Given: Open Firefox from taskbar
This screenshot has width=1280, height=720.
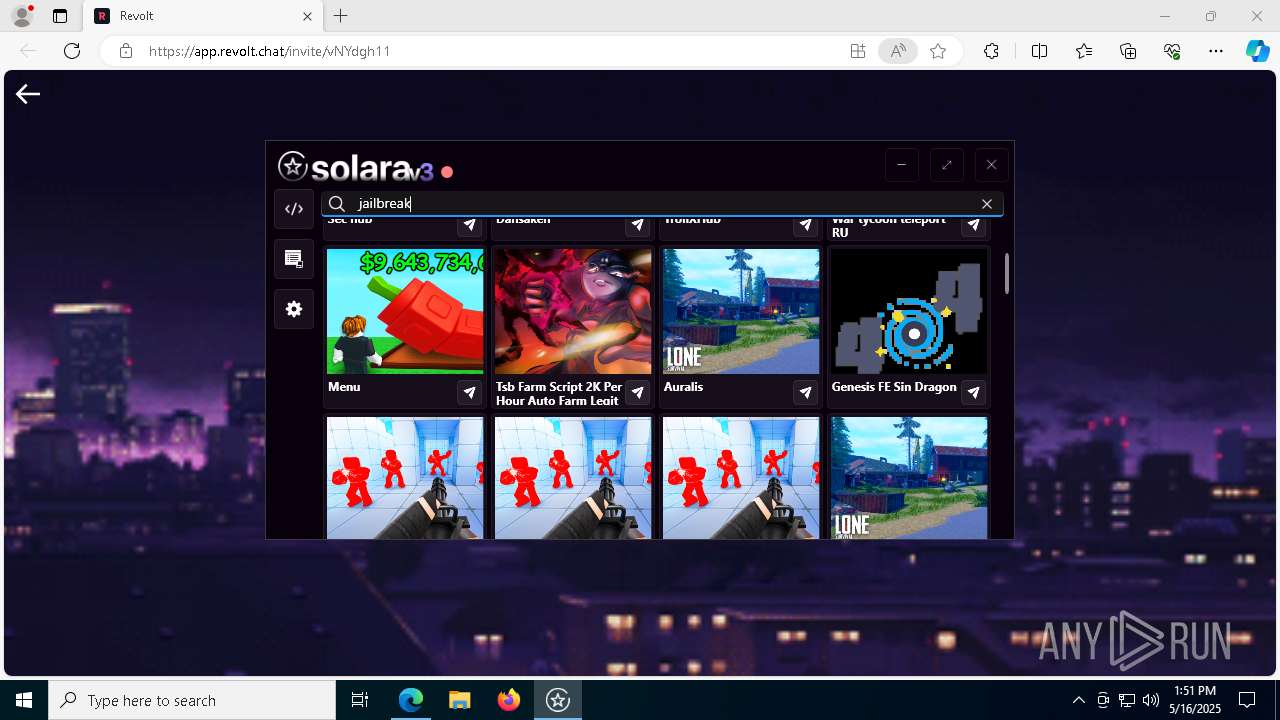Looking at the screenshot, I should [x=508, y=700].
